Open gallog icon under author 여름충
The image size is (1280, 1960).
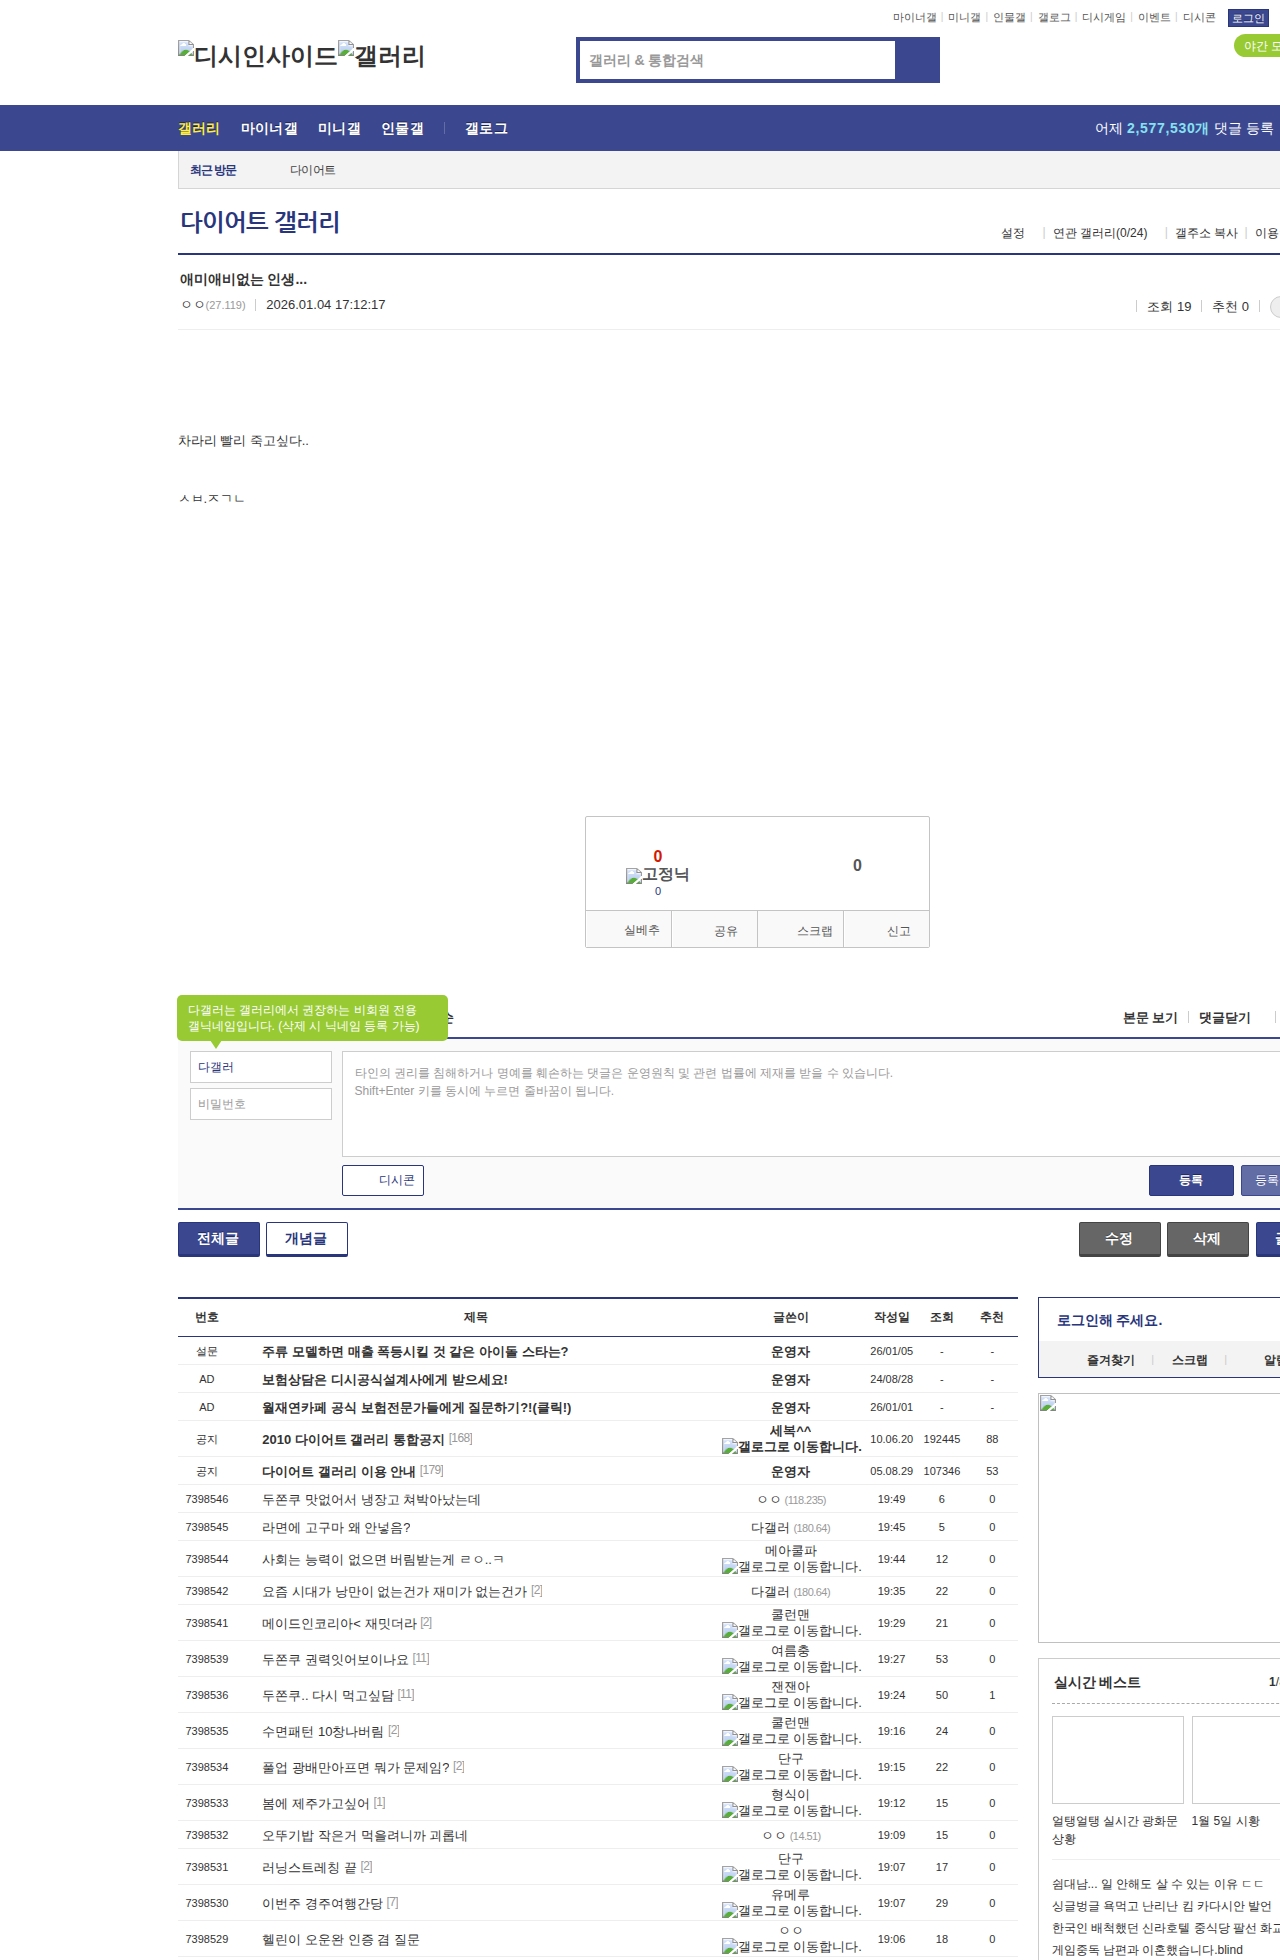point(791,1667)
